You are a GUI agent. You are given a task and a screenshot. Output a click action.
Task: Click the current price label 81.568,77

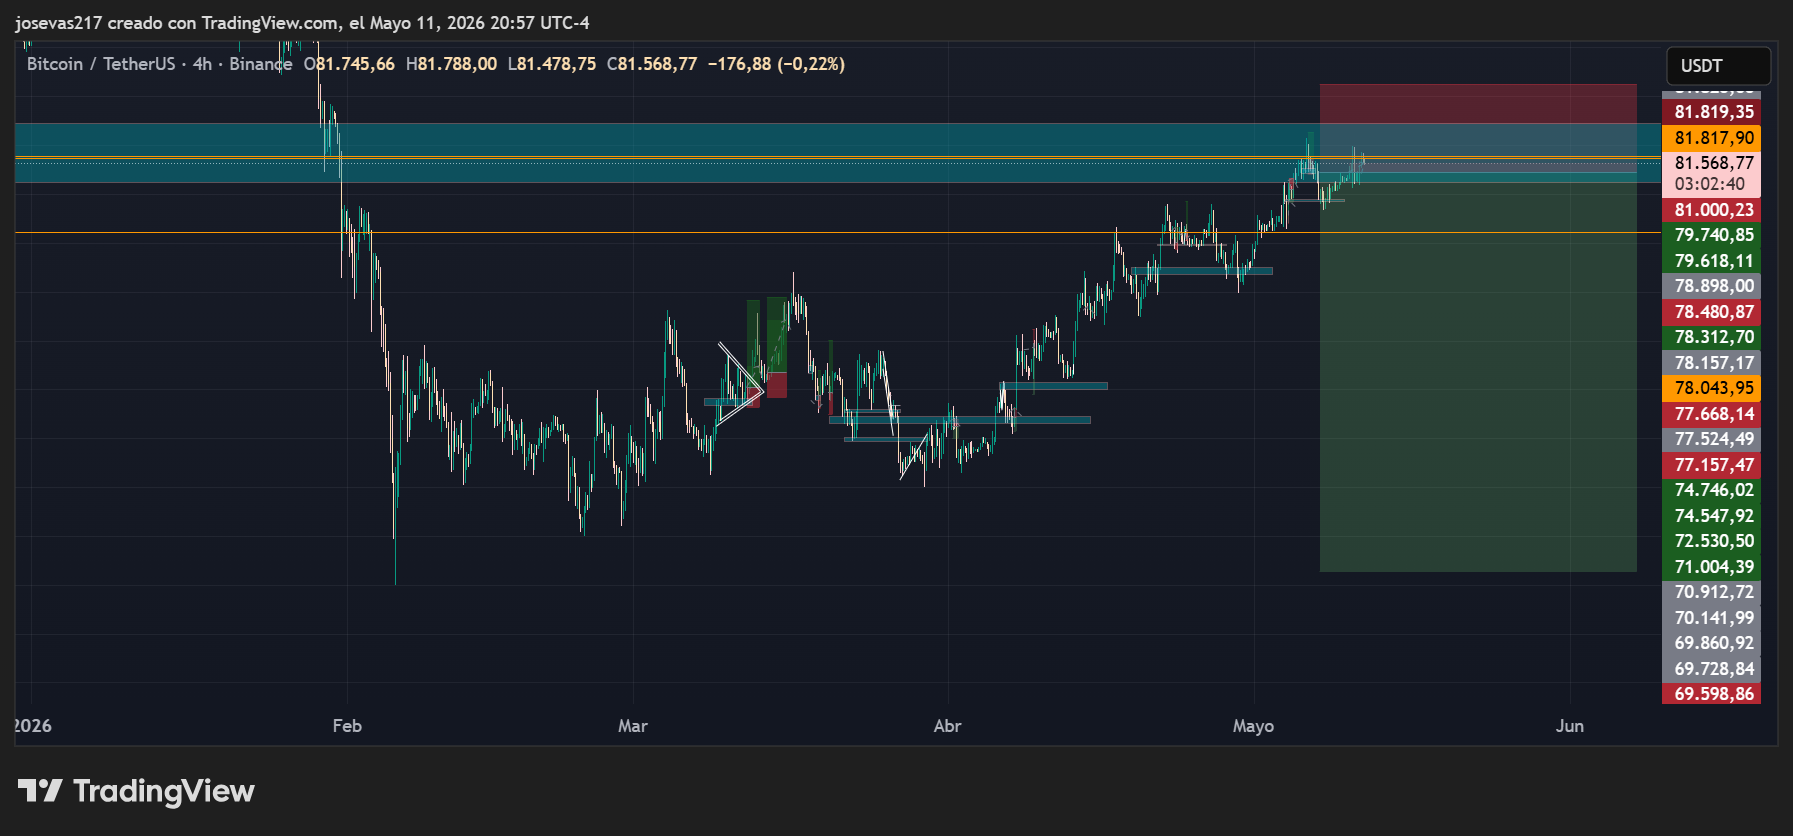click(x=1711, y=163)
